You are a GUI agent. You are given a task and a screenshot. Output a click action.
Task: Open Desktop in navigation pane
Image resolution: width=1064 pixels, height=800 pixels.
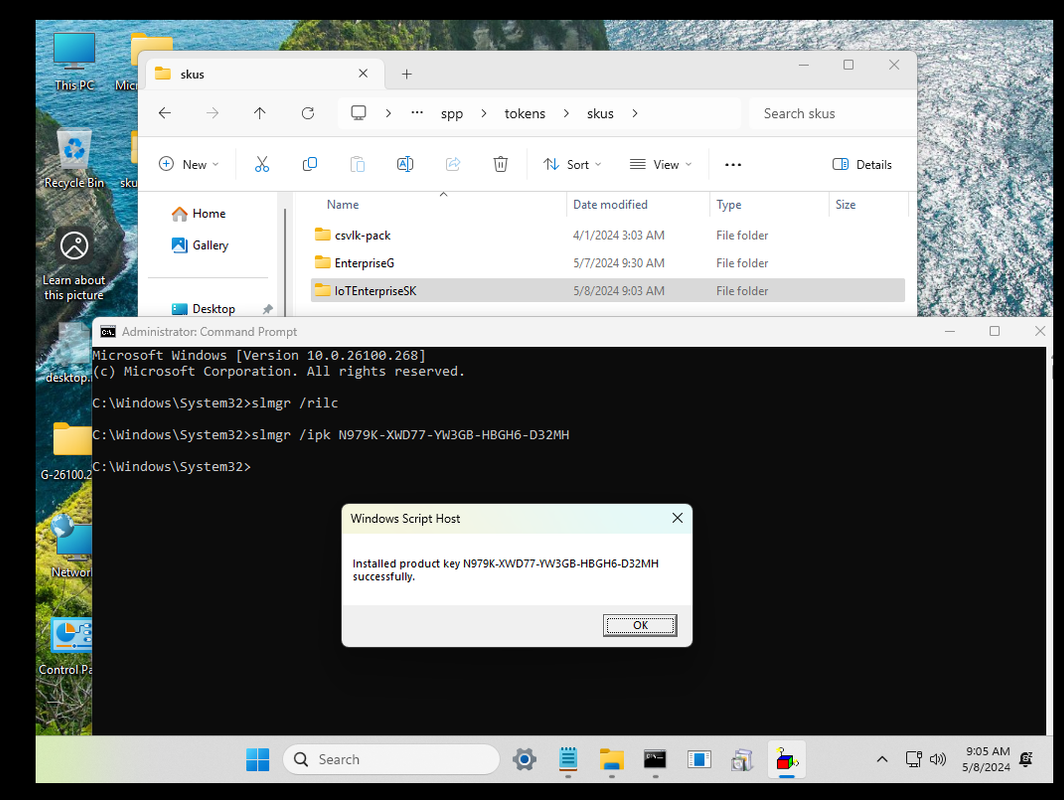[204, 309]
